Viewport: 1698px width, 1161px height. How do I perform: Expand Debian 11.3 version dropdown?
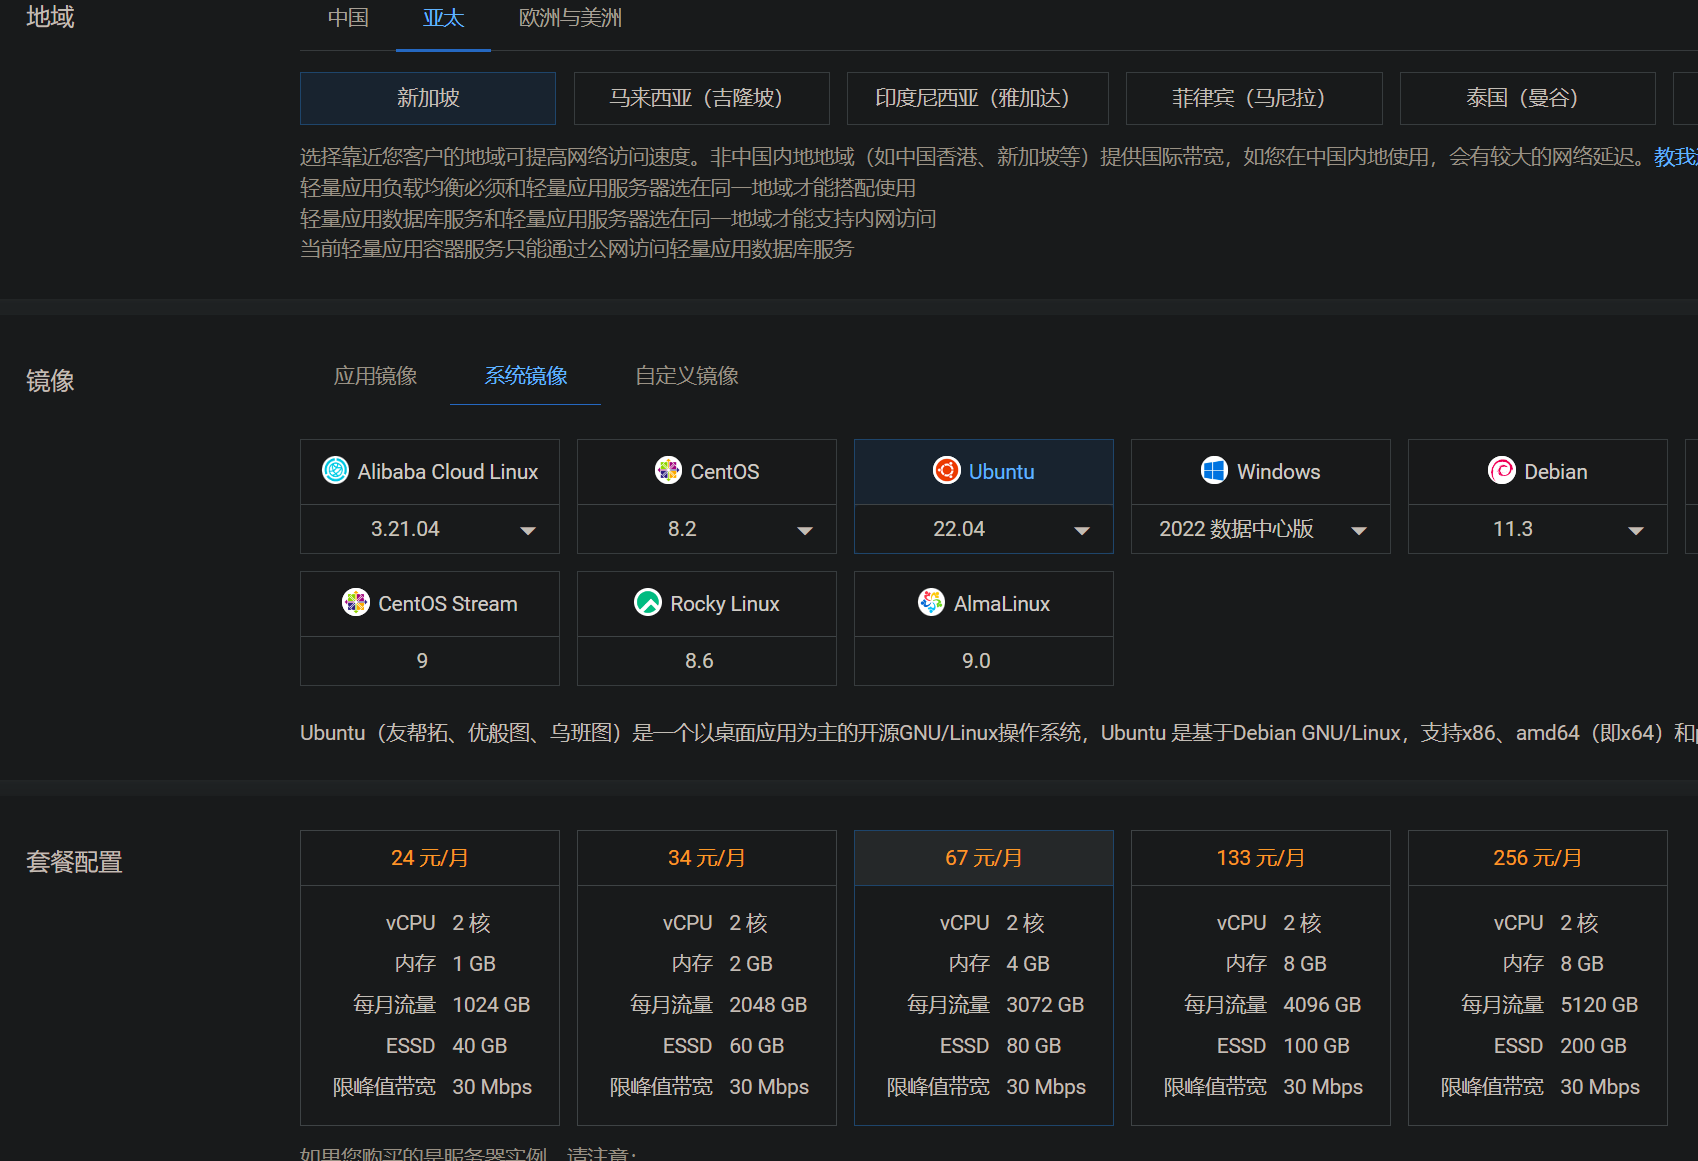point(1538,529)
